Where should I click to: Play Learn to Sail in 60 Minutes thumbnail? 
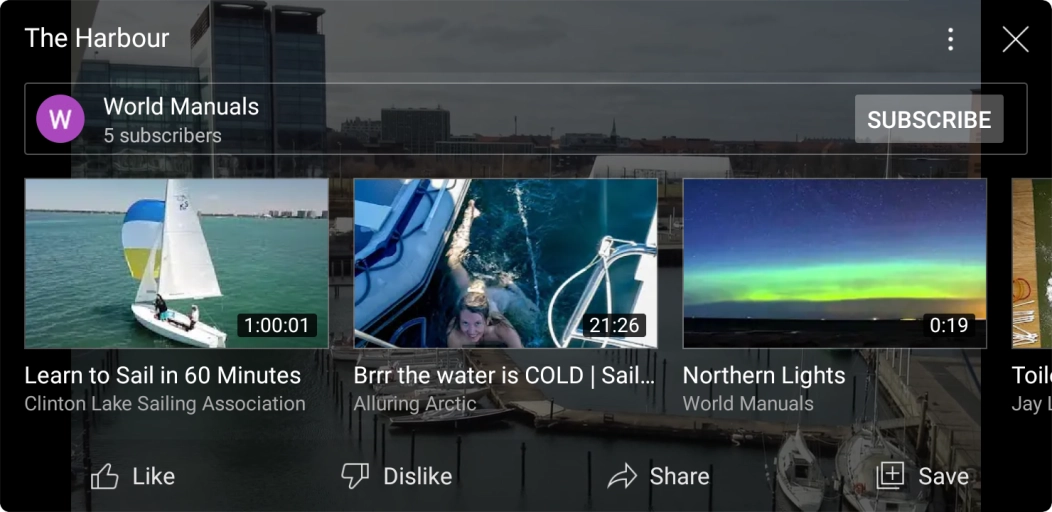pyautogui.click(x=176, y=263)
